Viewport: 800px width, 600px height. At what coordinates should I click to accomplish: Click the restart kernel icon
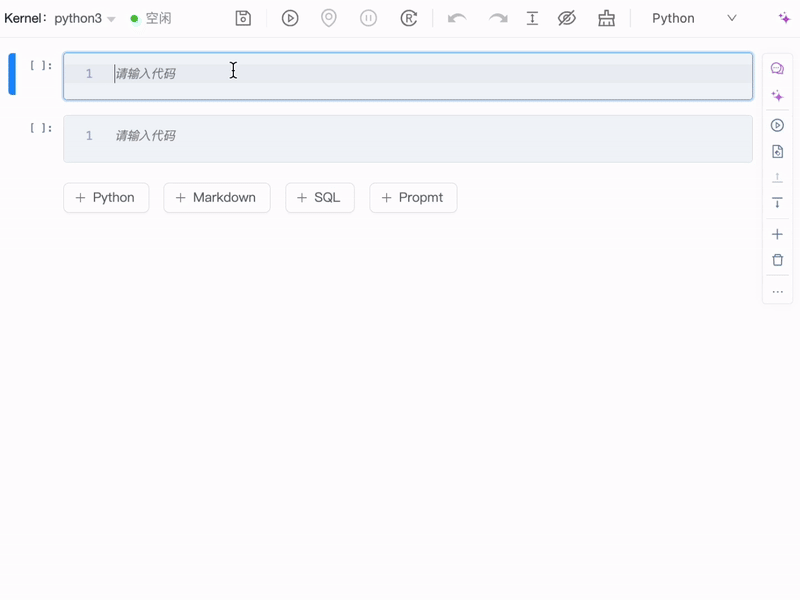(x=408, y=18)
